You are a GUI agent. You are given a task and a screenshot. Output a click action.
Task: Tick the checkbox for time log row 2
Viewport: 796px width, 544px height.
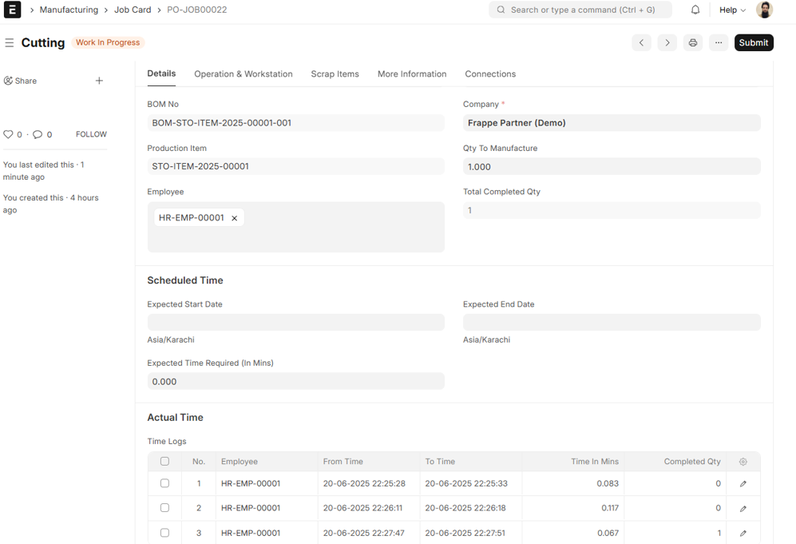165,508
